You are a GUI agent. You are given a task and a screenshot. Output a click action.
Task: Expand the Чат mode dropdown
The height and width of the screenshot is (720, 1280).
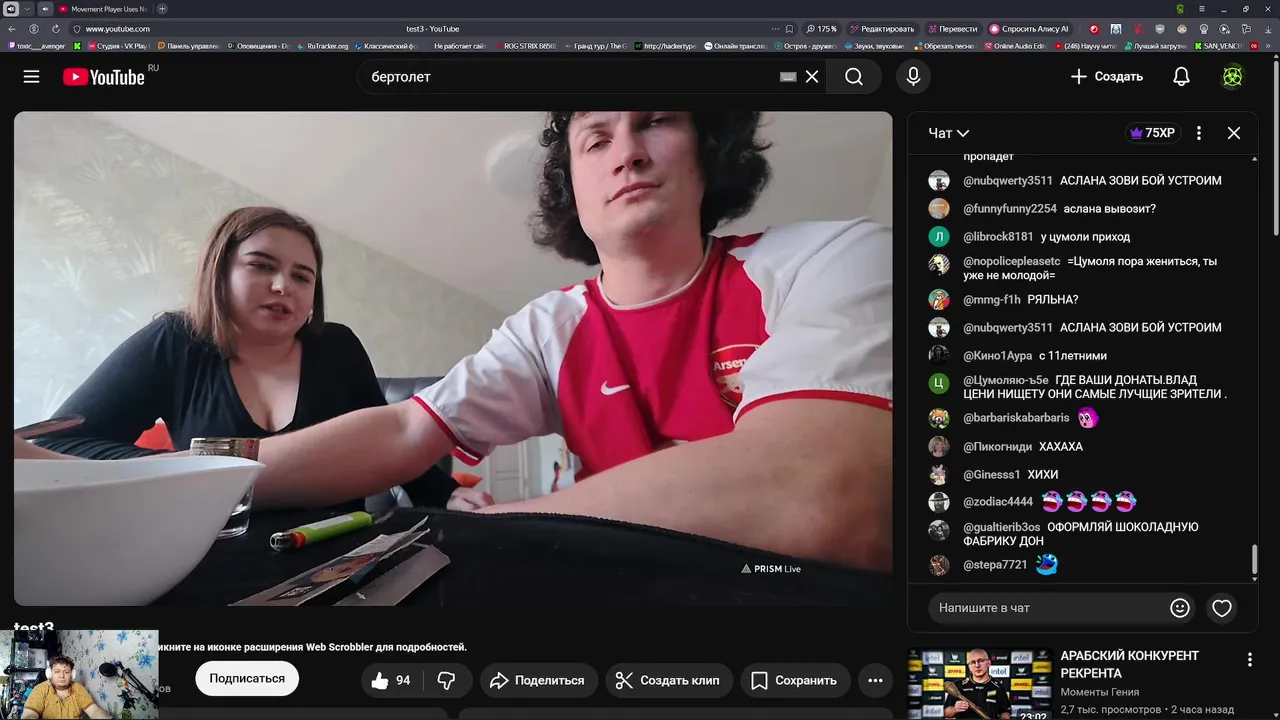pos(948,133)
